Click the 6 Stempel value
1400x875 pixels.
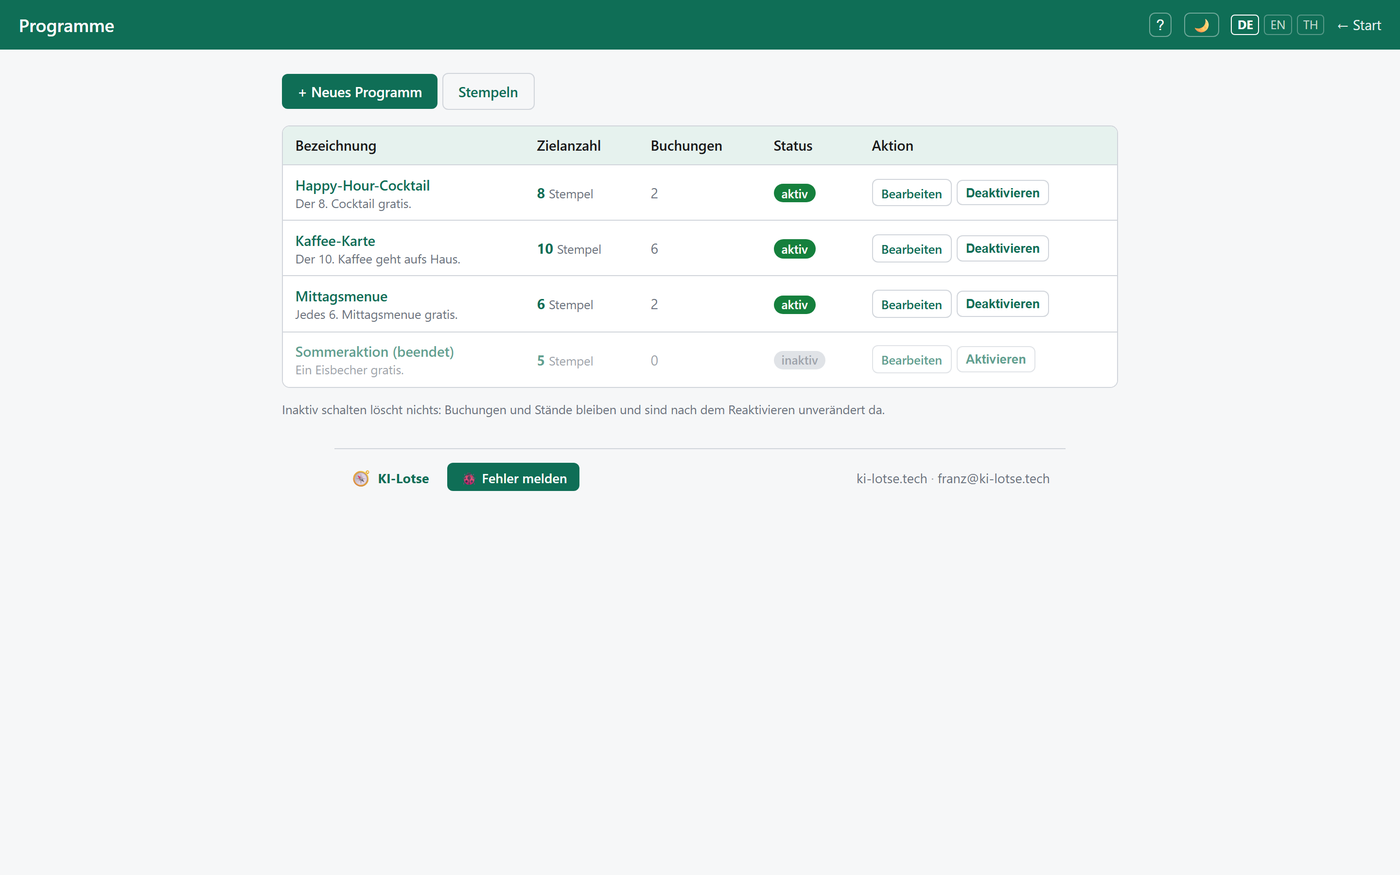point(565,305)
